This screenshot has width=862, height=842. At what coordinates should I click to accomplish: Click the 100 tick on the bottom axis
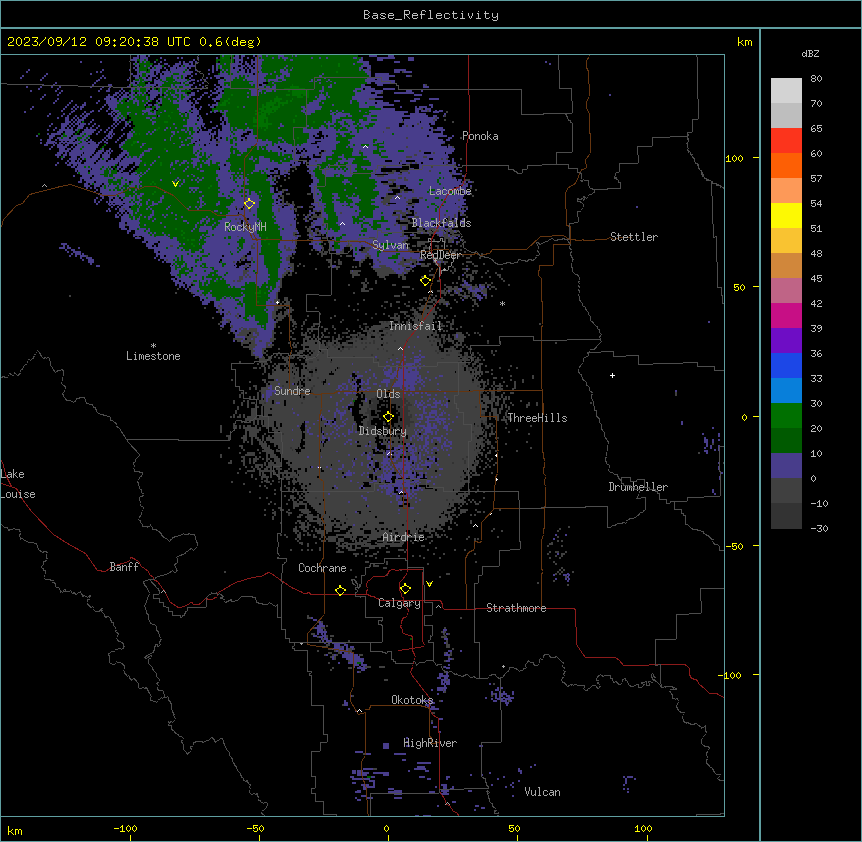(x=643, y=828)
